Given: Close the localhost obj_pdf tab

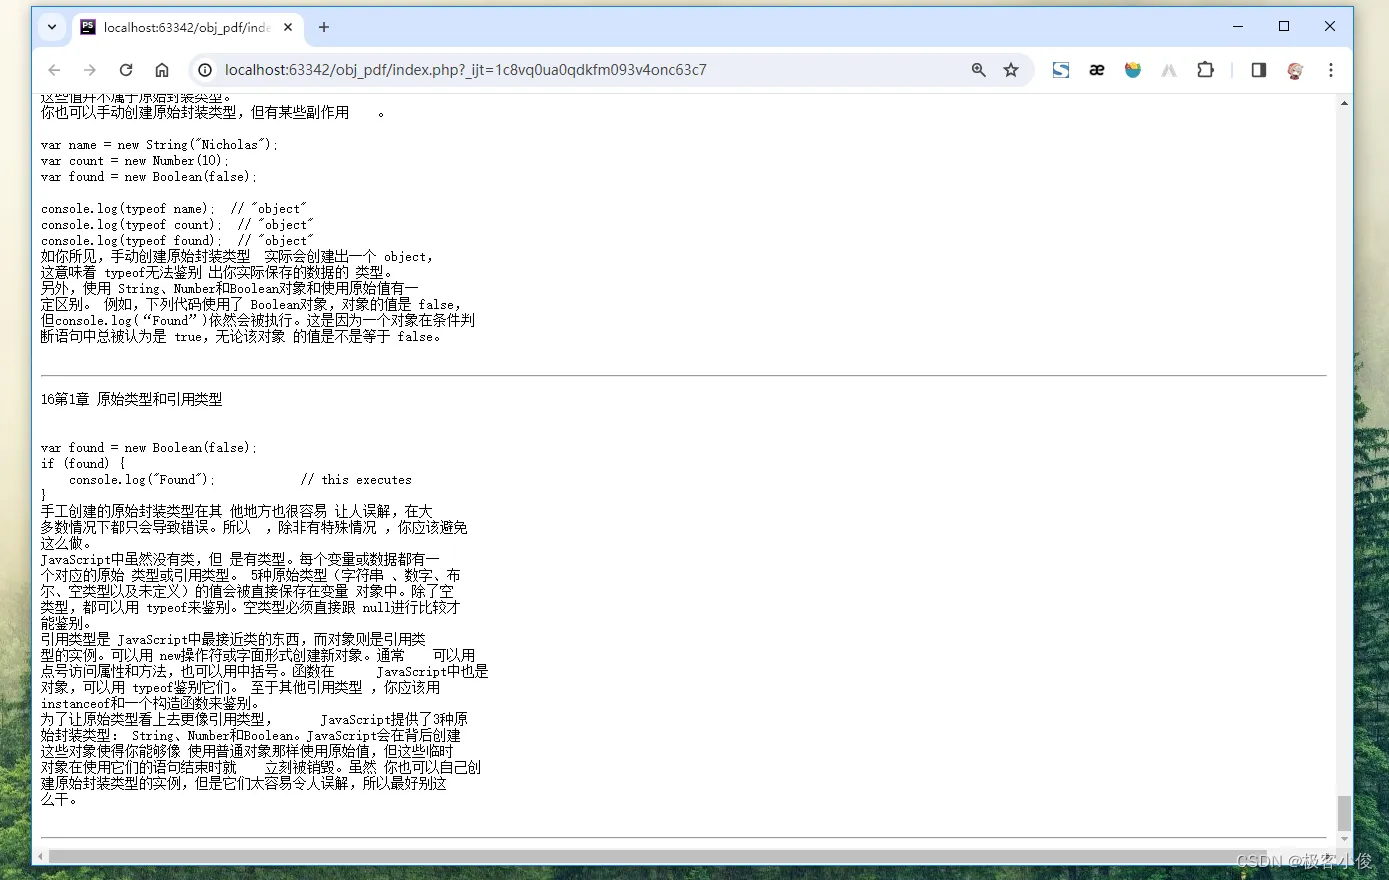Looking at the screenshot, I should click(288, 27).
